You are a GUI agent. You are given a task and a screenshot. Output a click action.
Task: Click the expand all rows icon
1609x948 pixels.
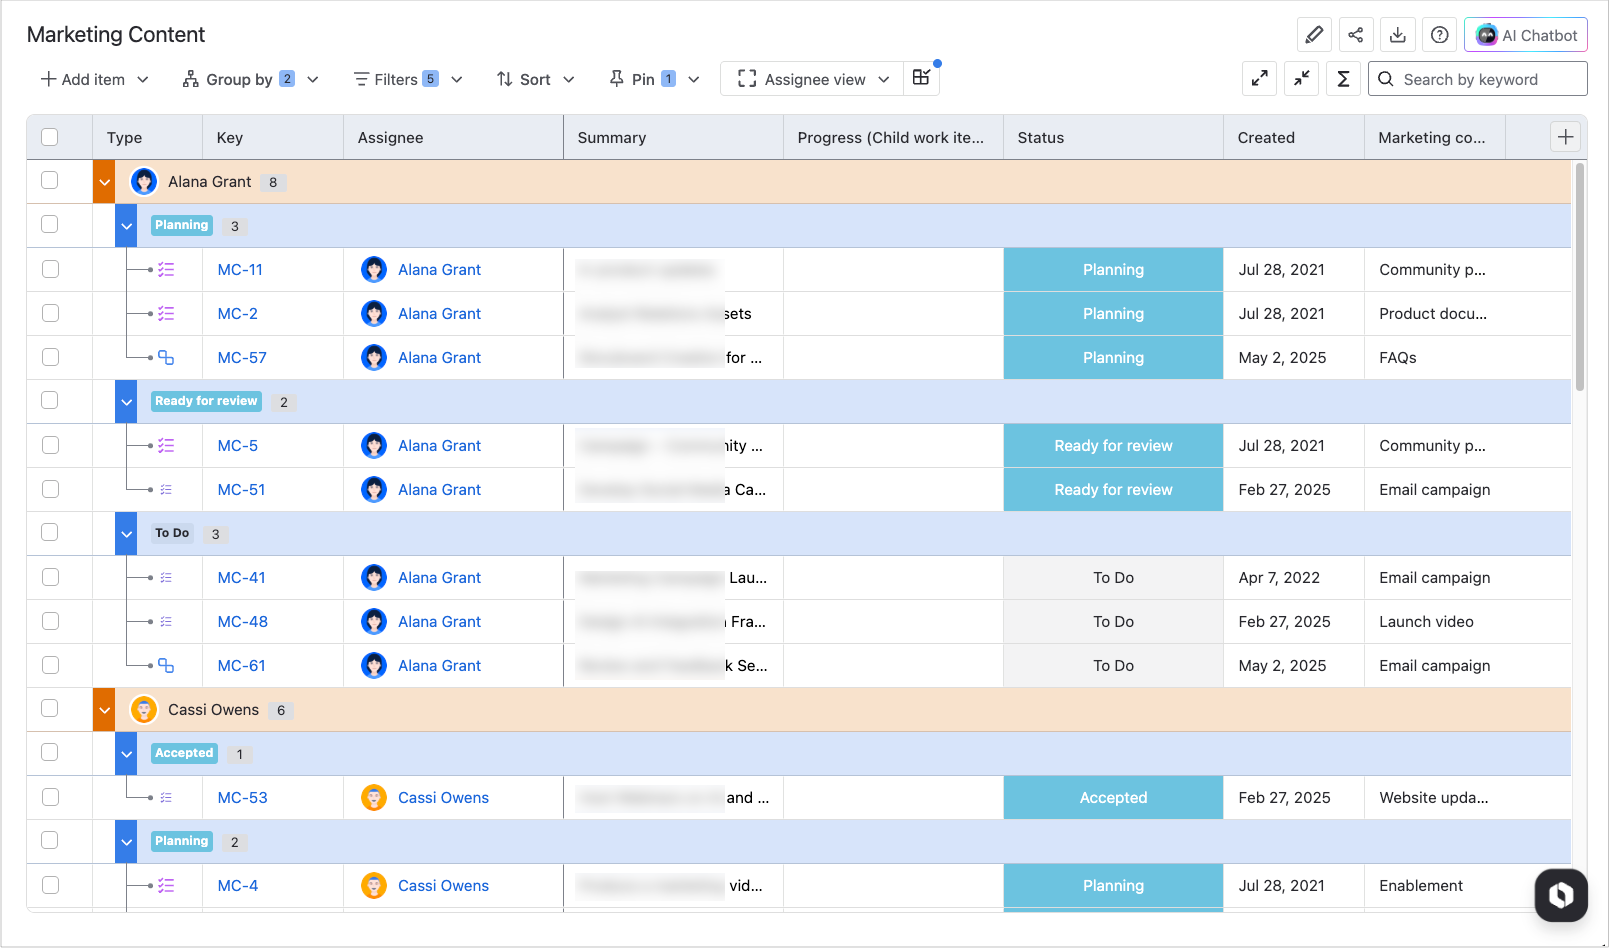coord(1260,79)
